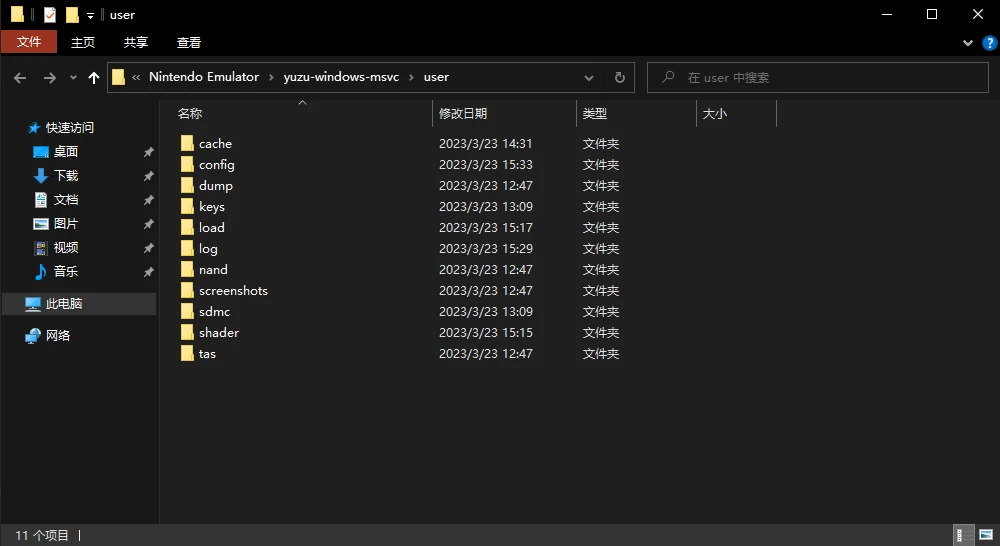Image resolution: width=1000 pixels, height=546 pixels.
Task: Go forward with the forward arrow
Action: click(x=50, y=78)
